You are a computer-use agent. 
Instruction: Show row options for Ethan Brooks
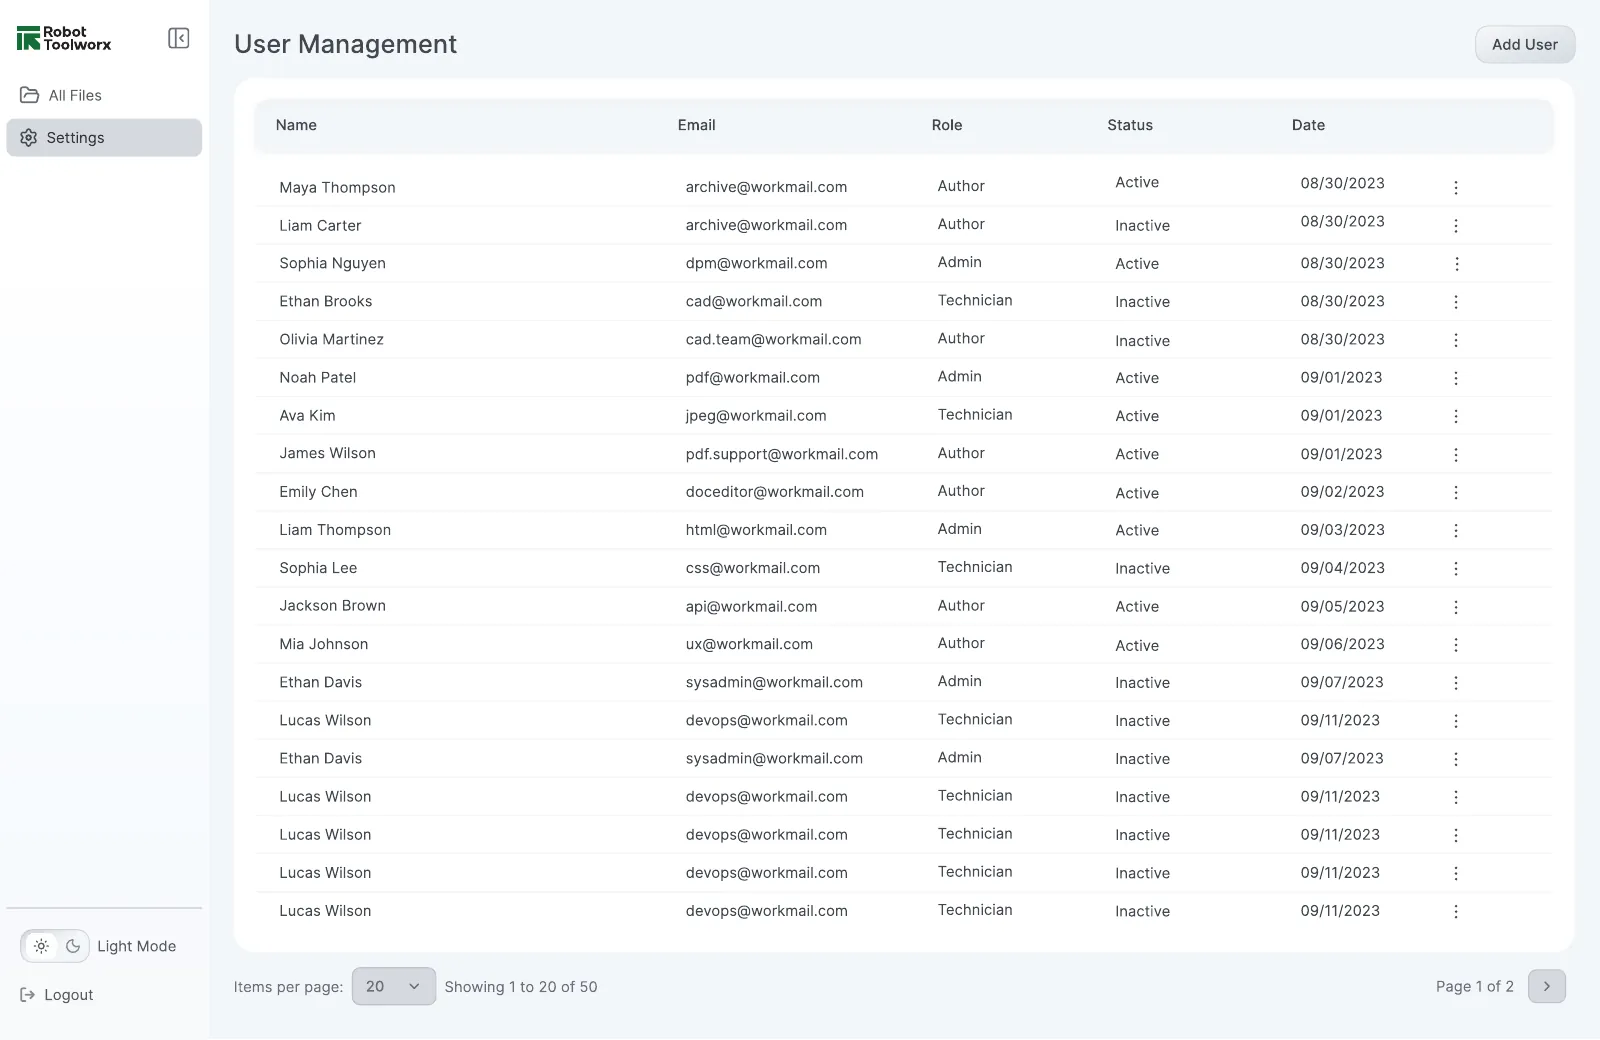[1456, 302]
